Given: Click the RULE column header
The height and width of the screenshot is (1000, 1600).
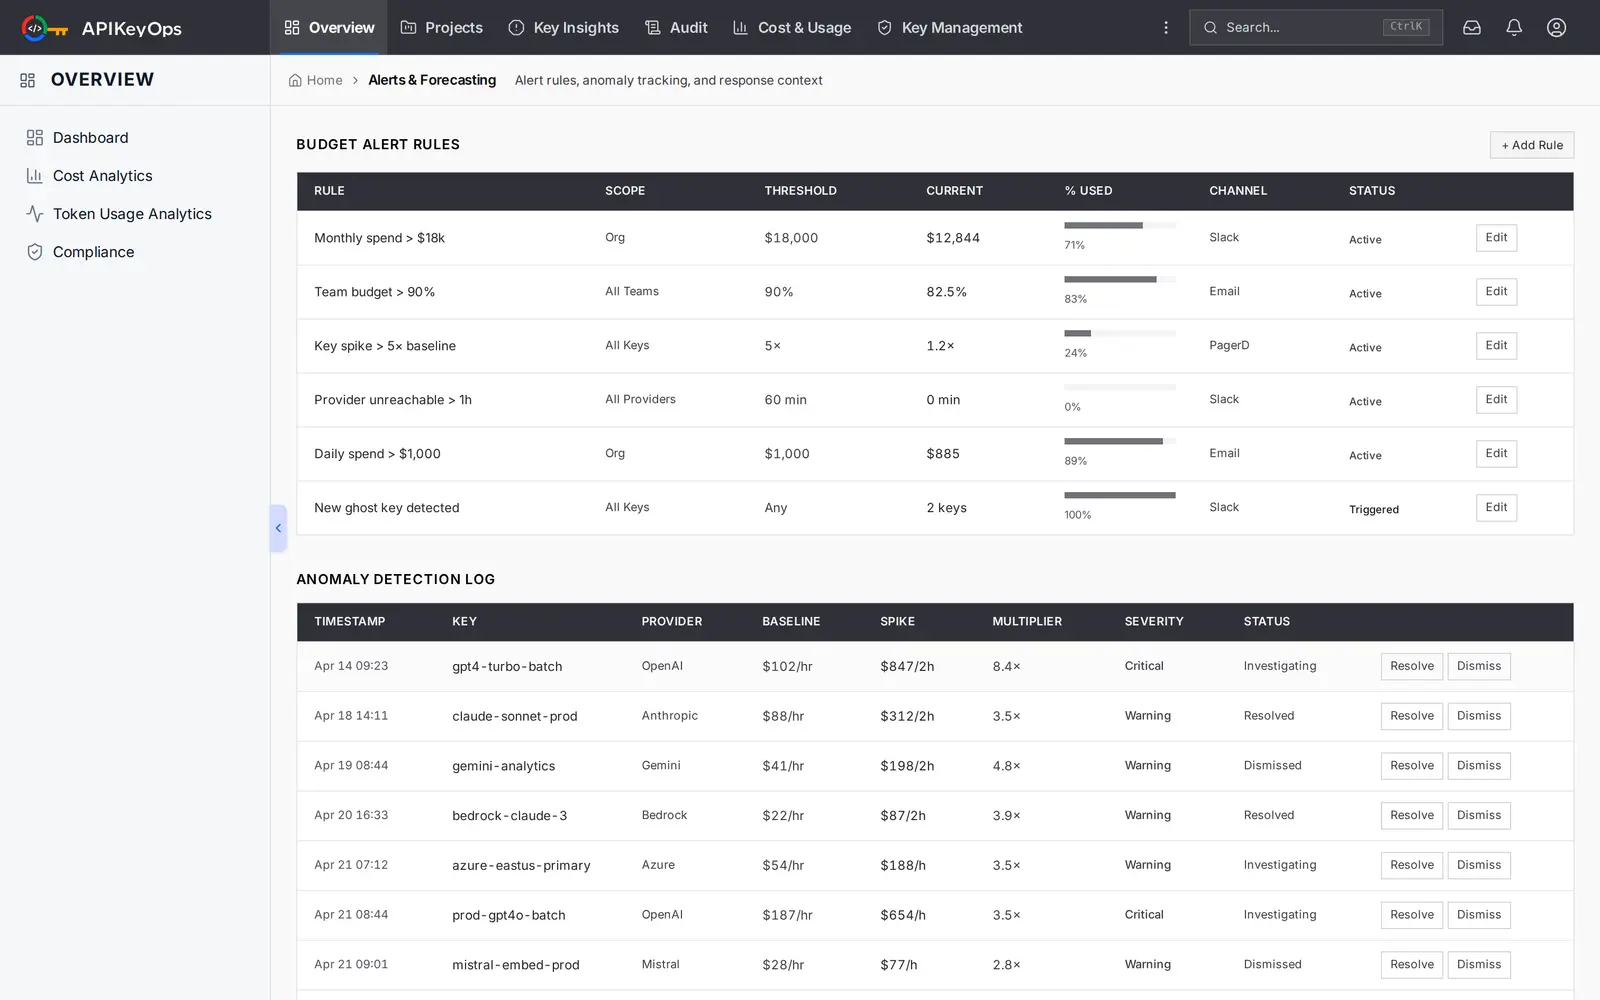Looking at the screenshot, I should [x=329, y=191].
